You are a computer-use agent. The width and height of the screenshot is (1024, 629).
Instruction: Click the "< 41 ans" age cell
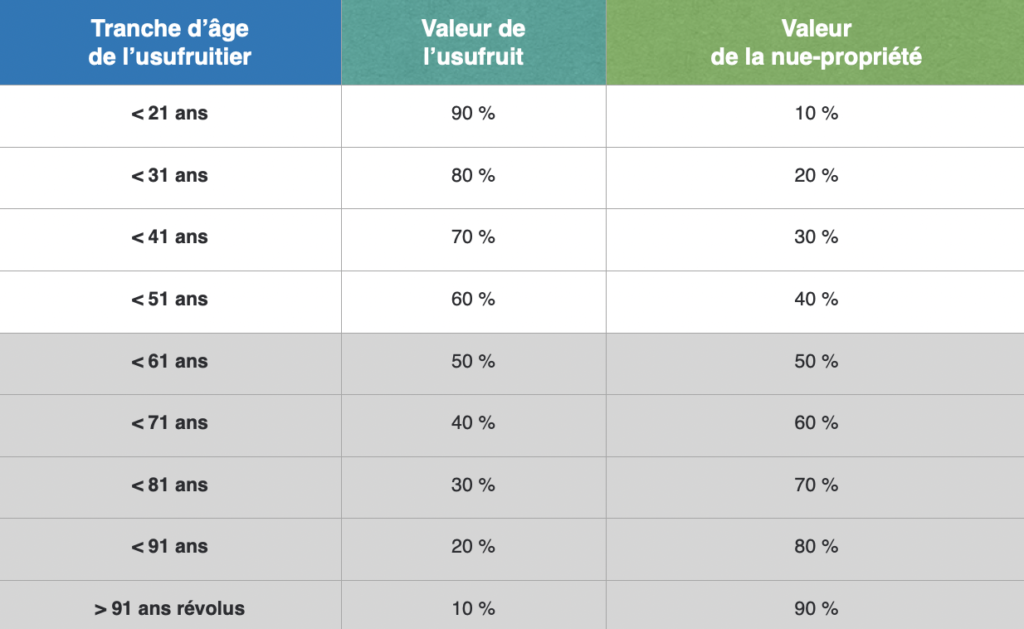170,238
